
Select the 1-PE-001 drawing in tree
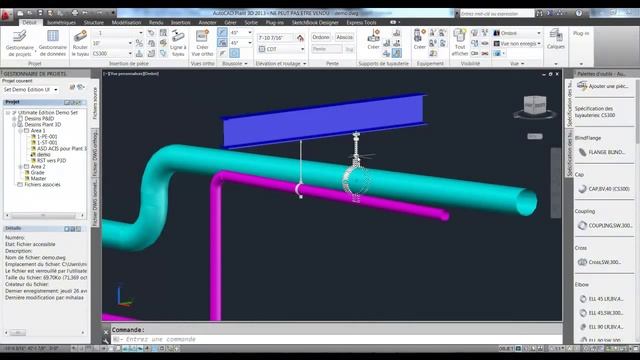[47, 137]
